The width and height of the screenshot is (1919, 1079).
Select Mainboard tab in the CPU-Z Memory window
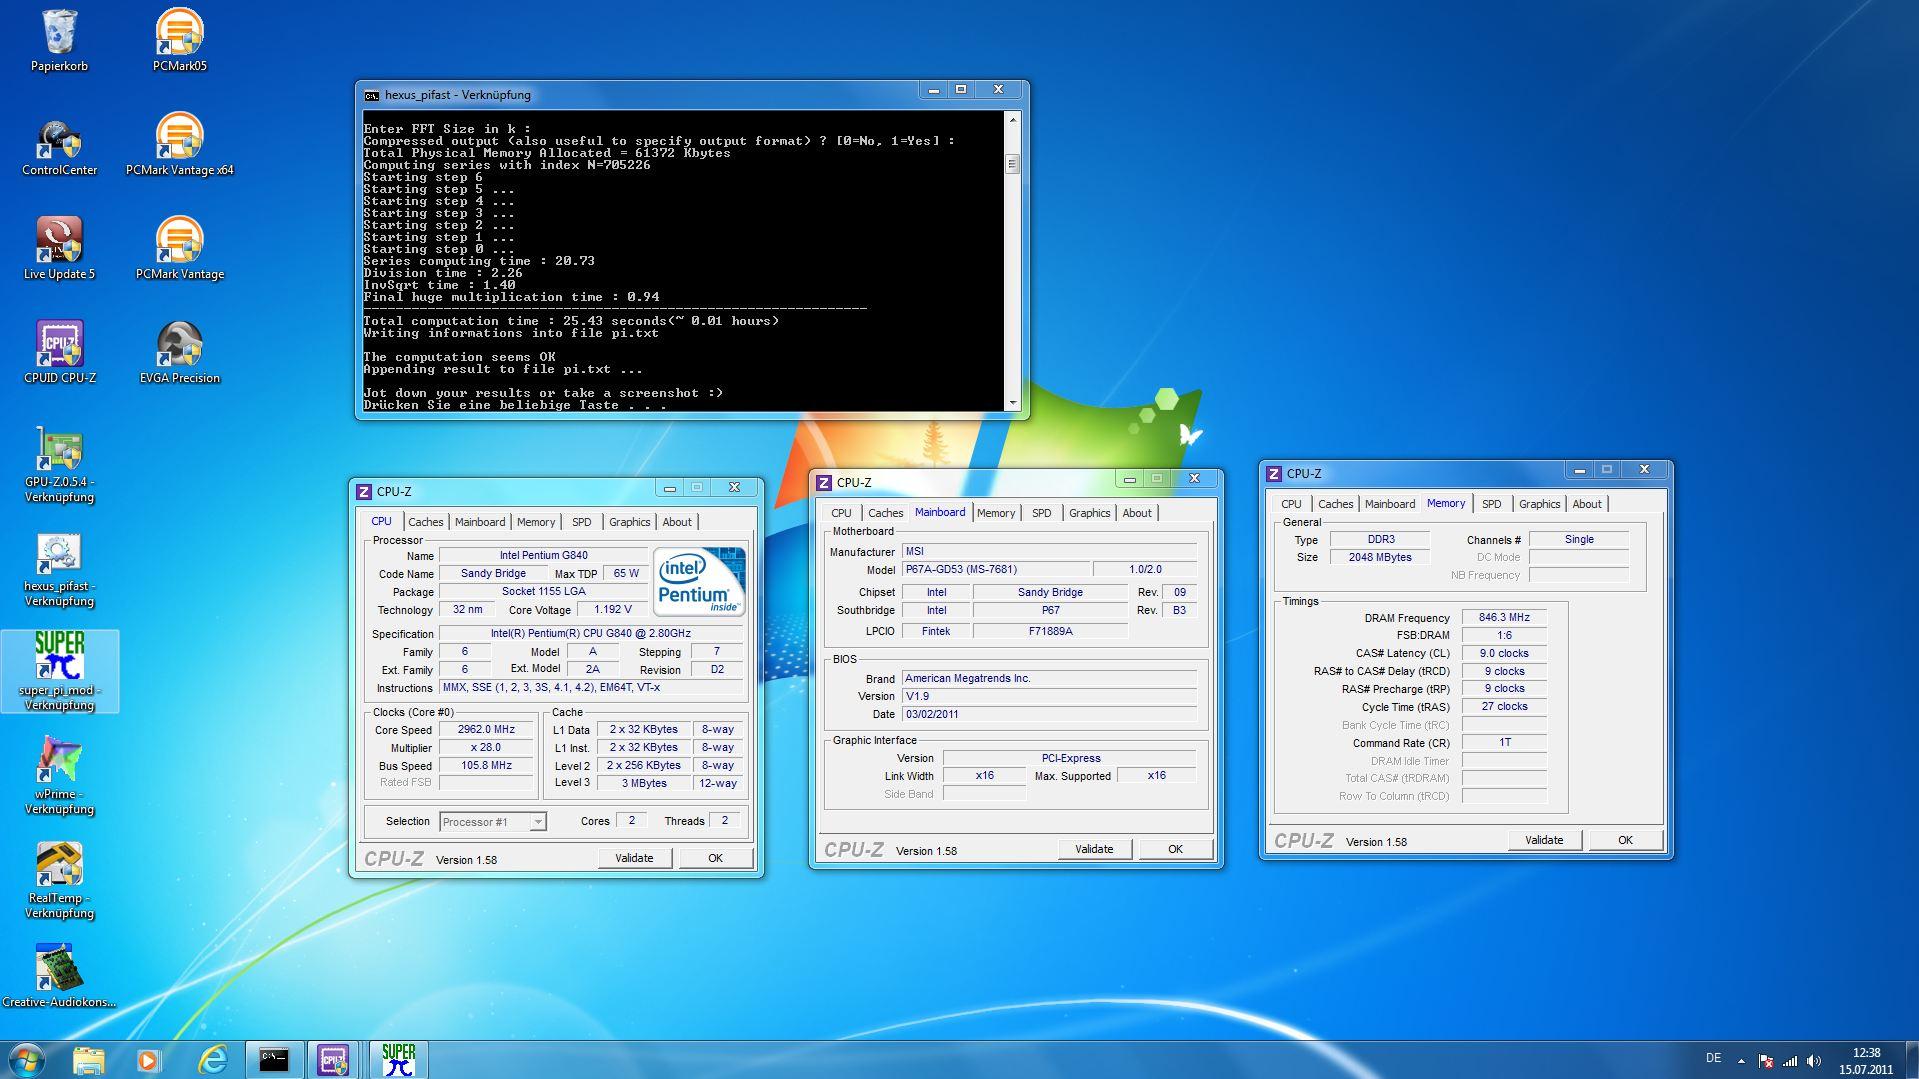(x=1390, y=504)
